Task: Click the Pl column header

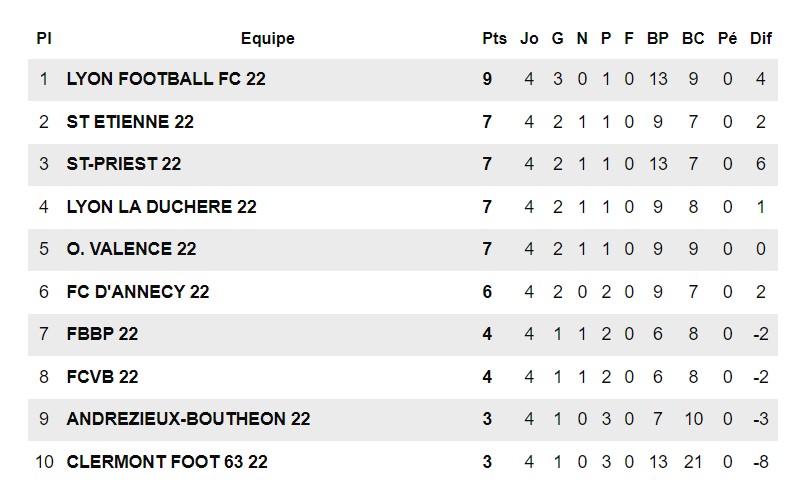Action: 44,39
